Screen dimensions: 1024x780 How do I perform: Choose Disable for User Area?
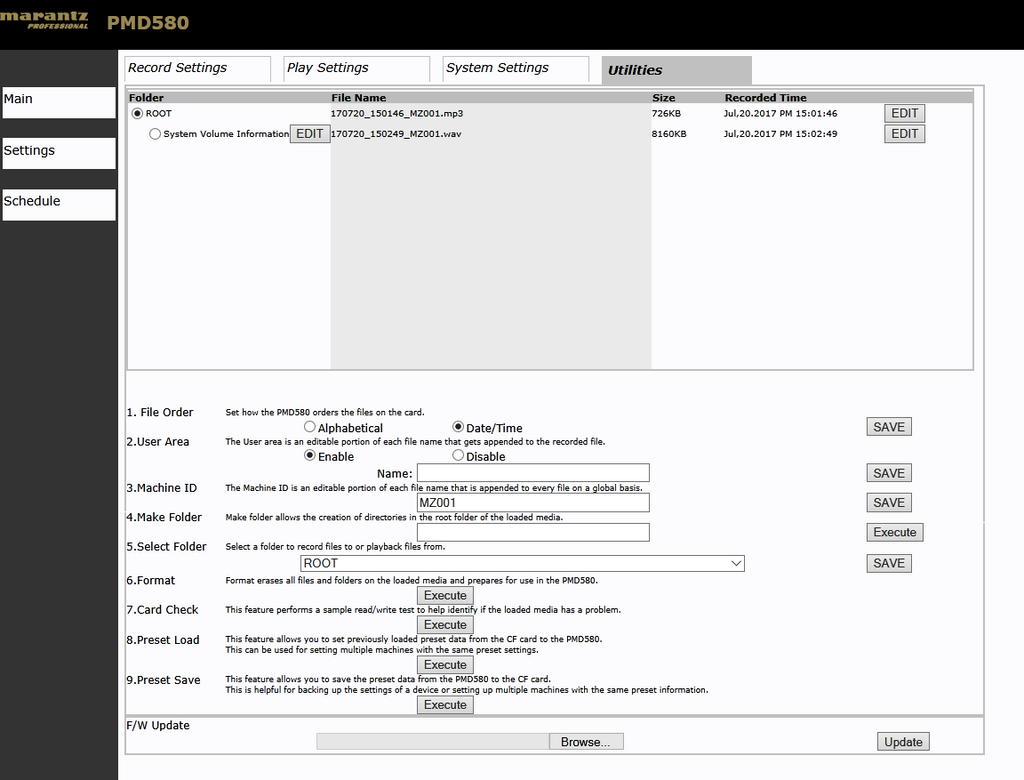click(458, 455)
